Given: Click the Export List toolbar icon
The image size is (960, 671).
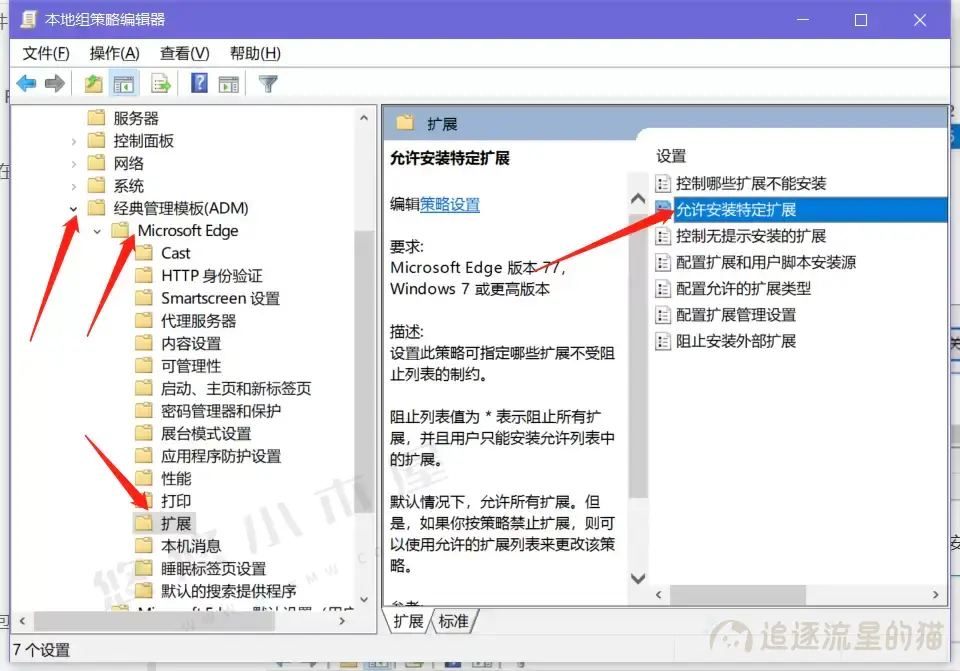Looking at the screenshot, I should 160,83.
